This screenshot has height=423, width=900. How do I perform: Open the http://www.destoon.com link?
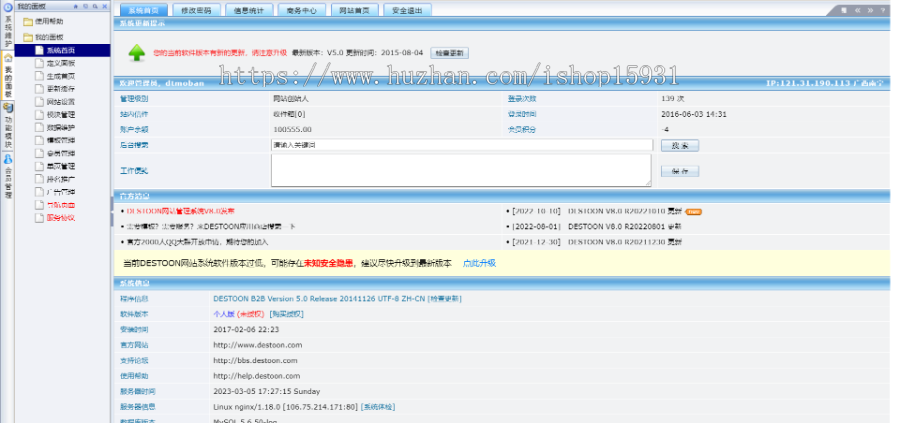[258, 345]
